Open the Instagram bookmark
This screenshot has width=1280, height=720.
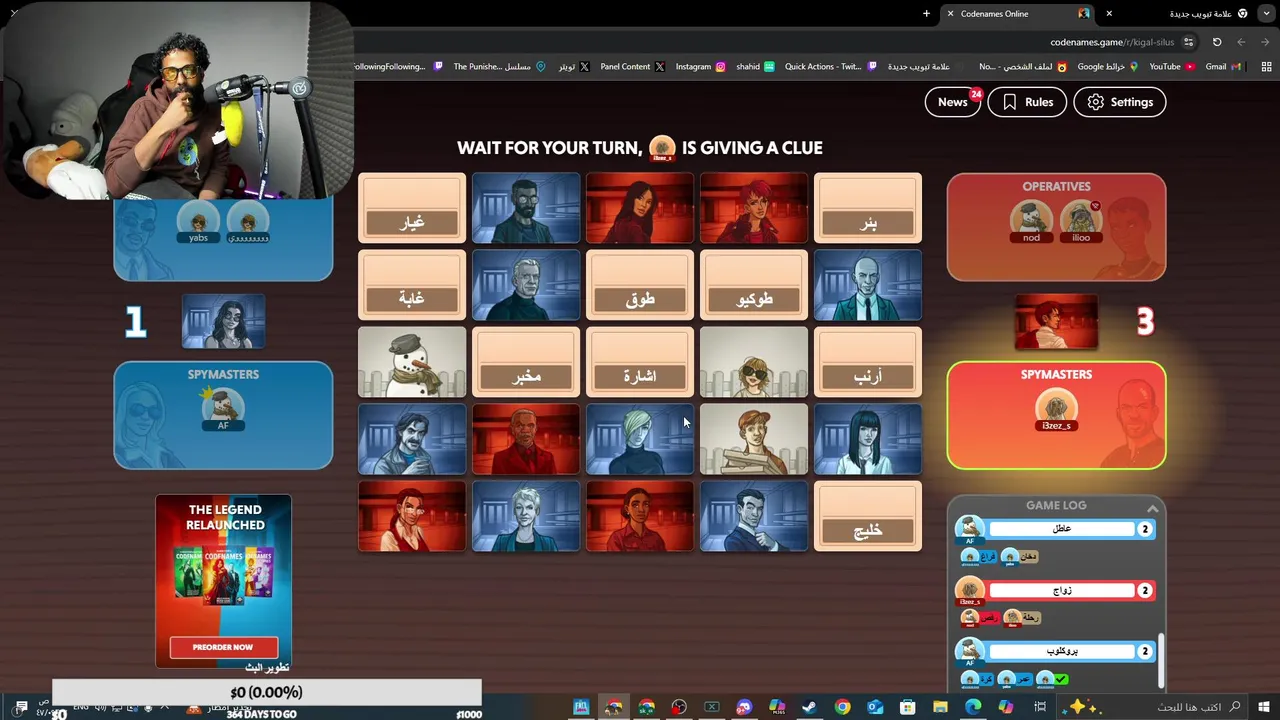pos(700,67)
